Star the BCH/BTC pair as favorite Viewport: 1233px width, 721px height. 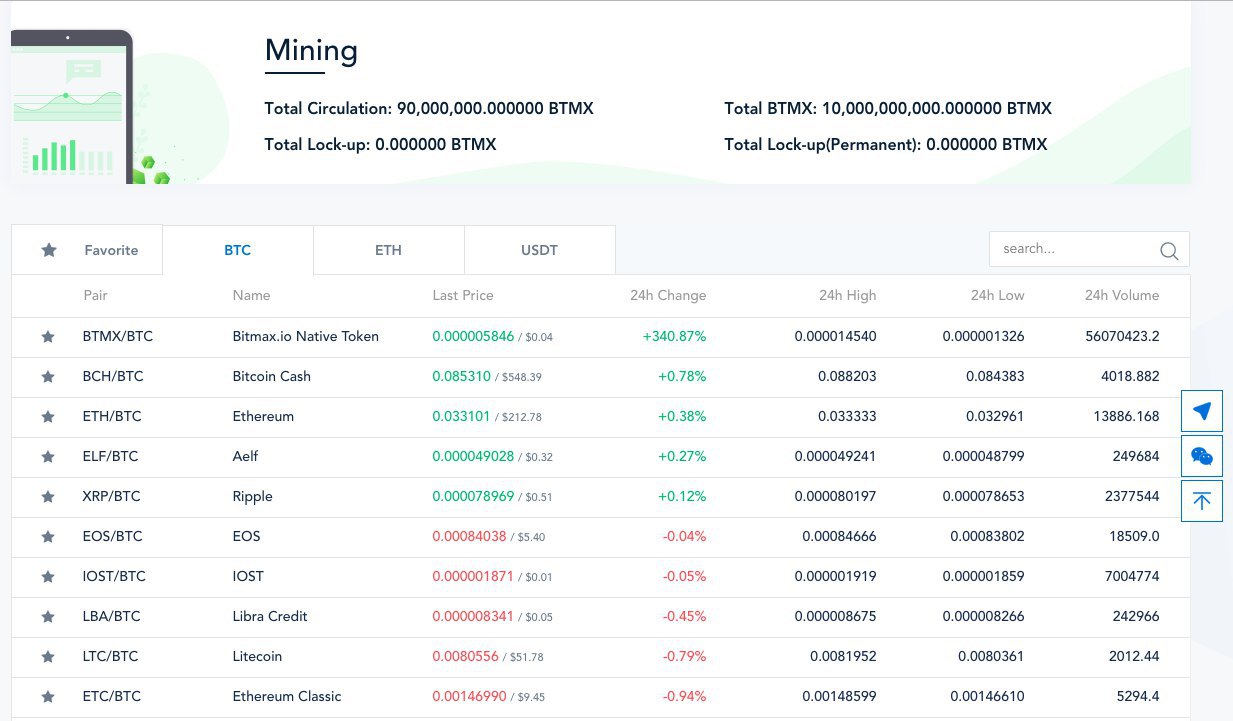tap(47, 377)
